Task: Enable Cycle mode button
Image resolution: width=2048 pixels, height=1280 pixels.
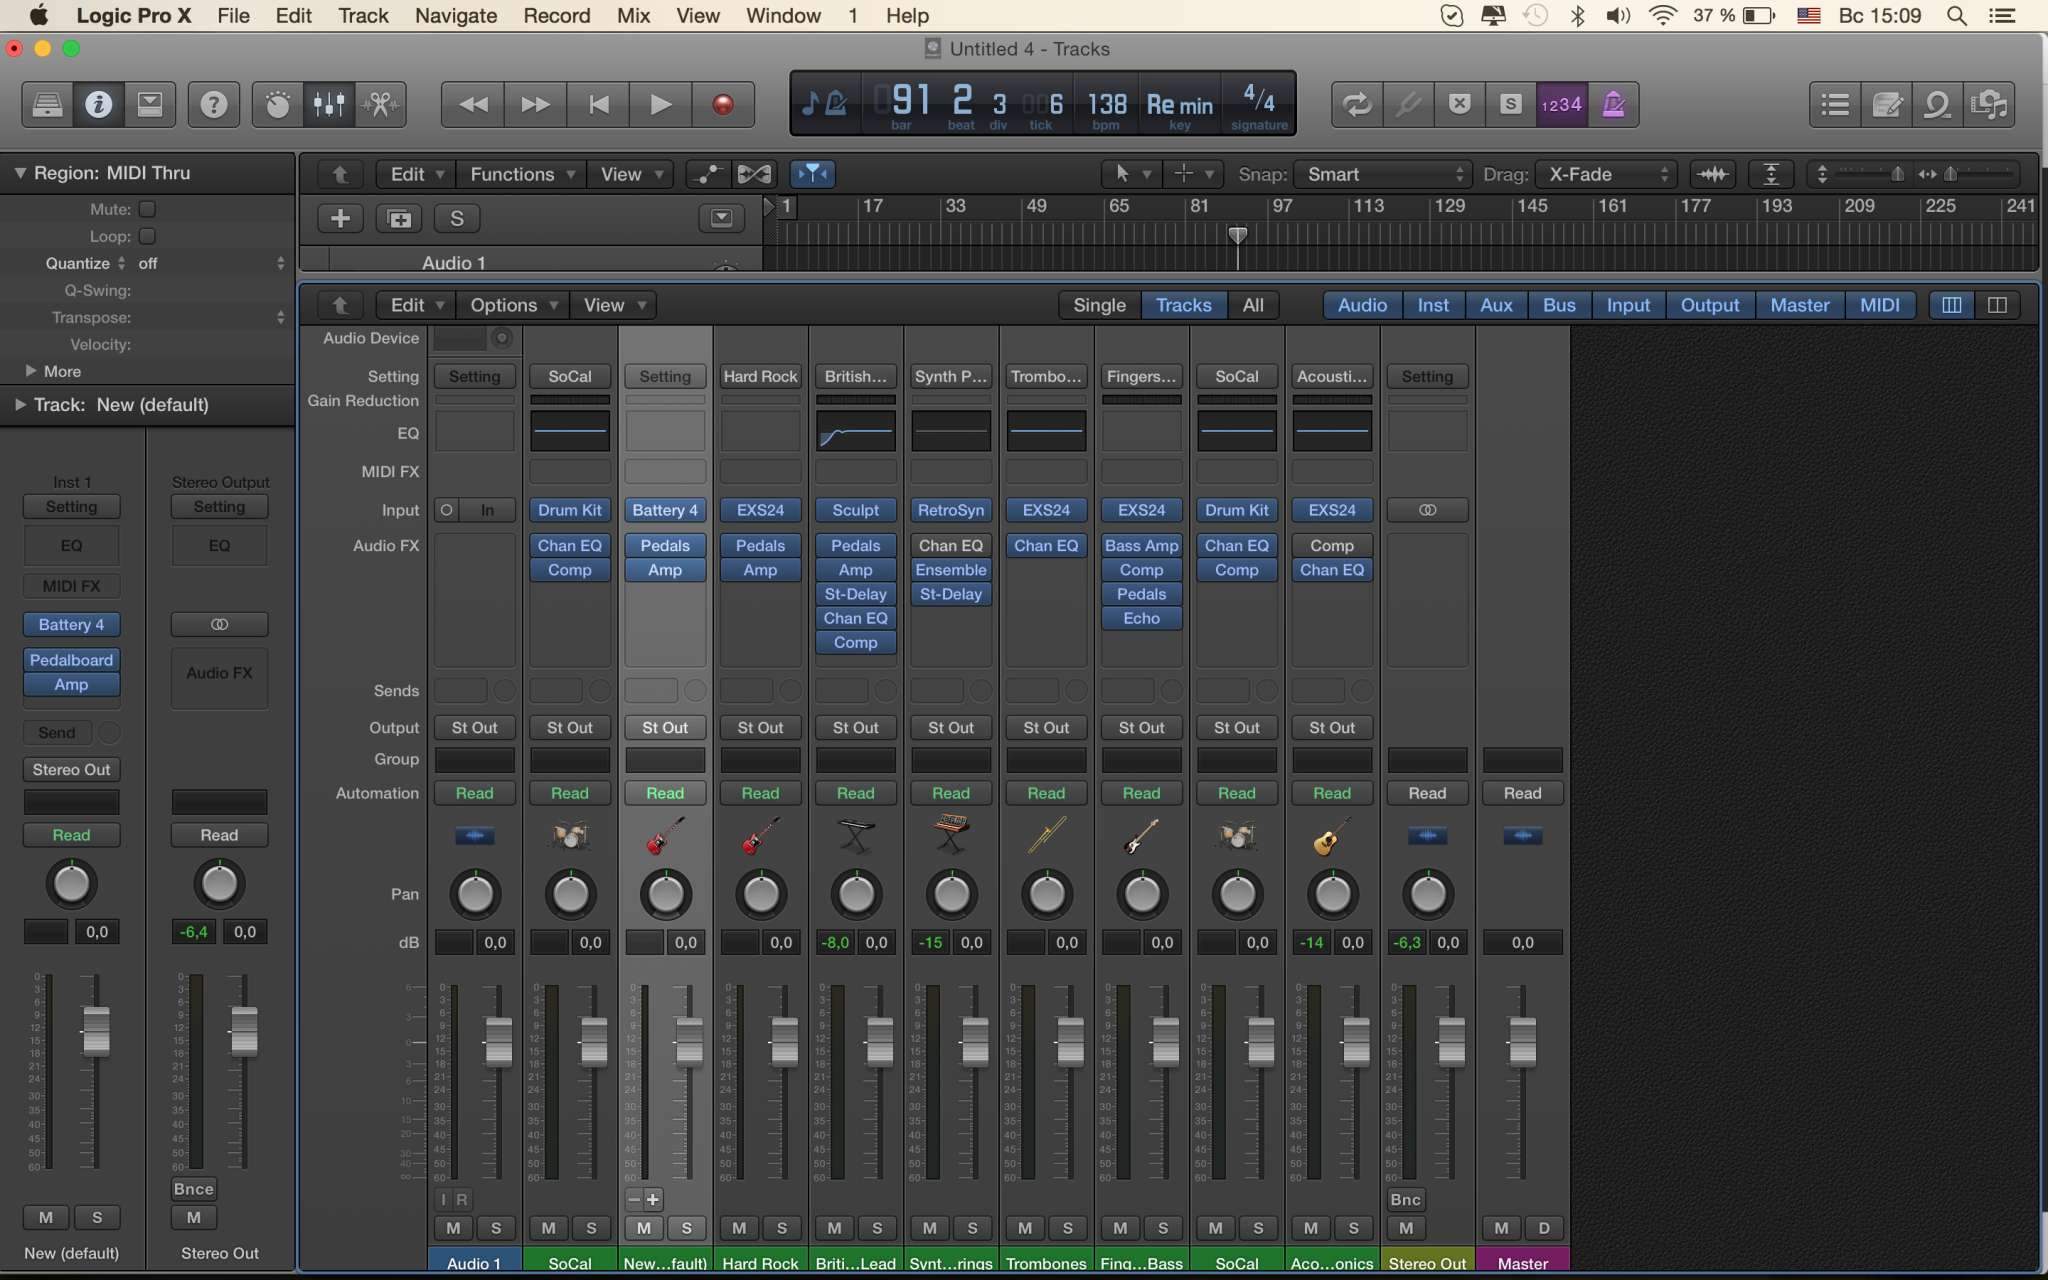Action: point(1356,104)
